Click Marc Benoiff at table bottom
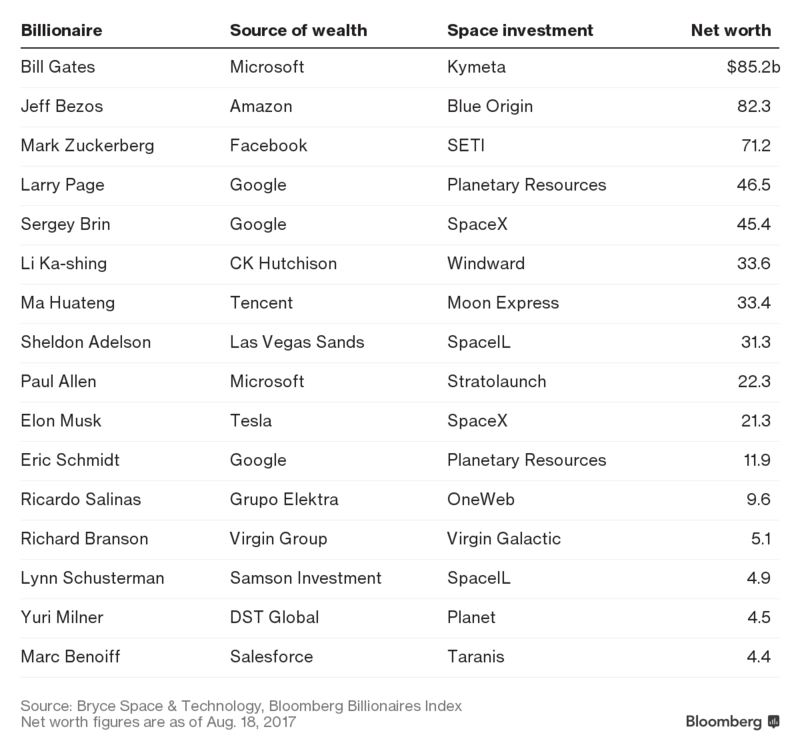The image size is (800, 751). 70,657
